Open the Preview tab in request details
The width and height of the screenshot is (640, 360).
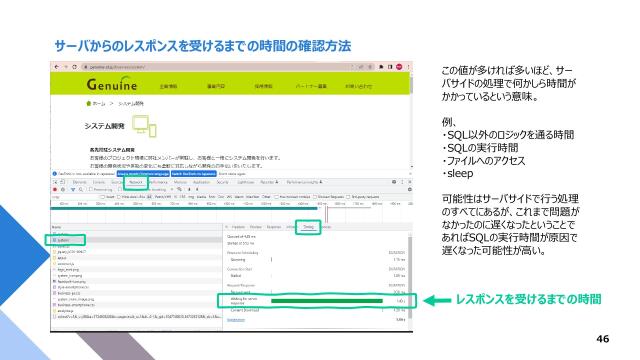(256, 227)
